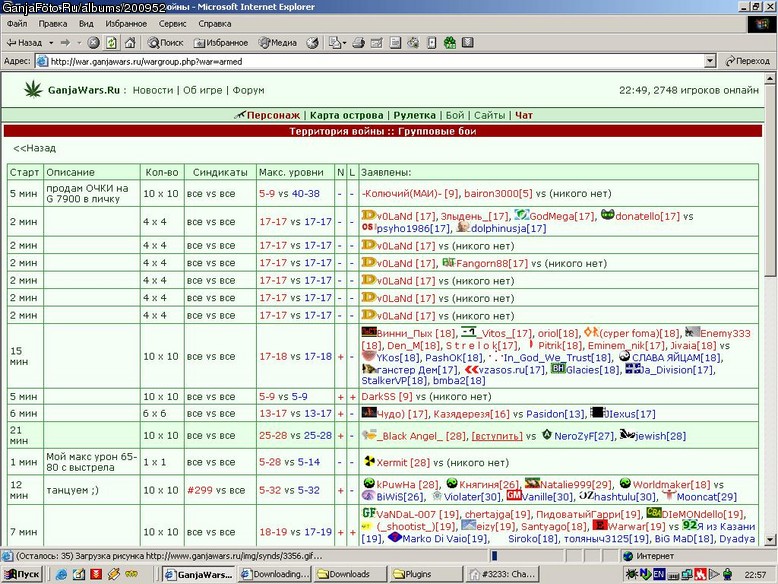Open the Favorites (Избранное) toolbar button

tap(221, 43)
